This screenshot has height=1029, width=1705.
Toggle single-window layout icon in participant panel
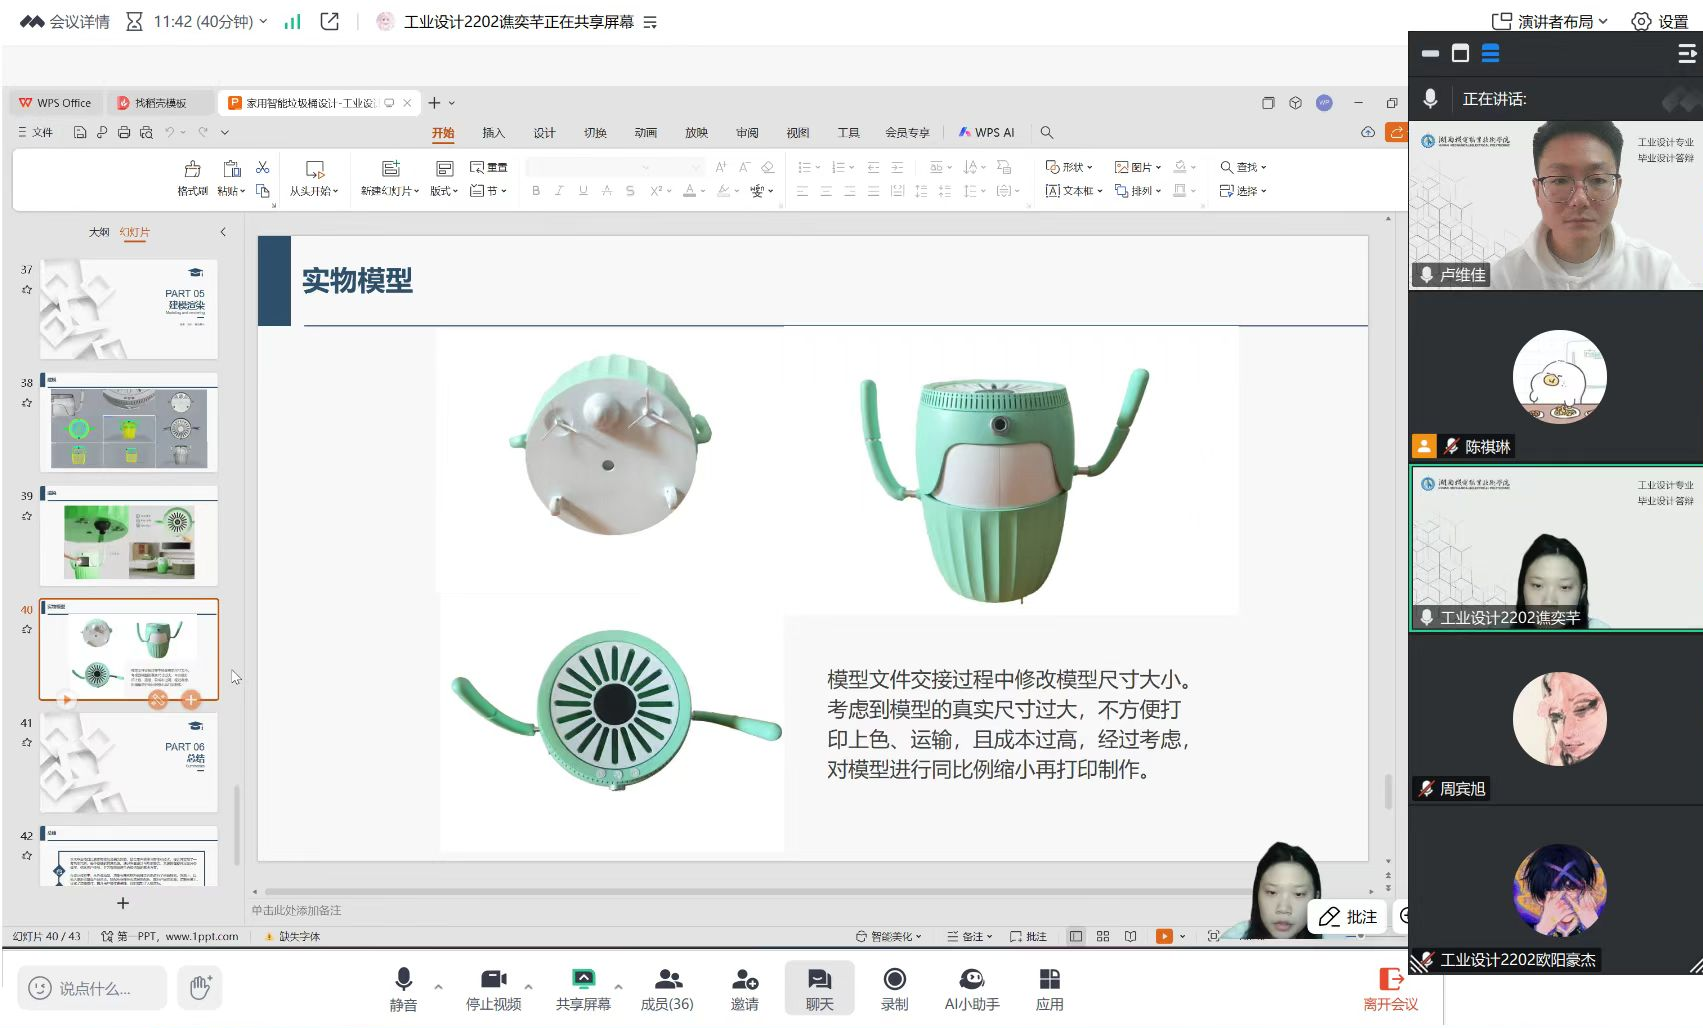[x=1460, y=53]
